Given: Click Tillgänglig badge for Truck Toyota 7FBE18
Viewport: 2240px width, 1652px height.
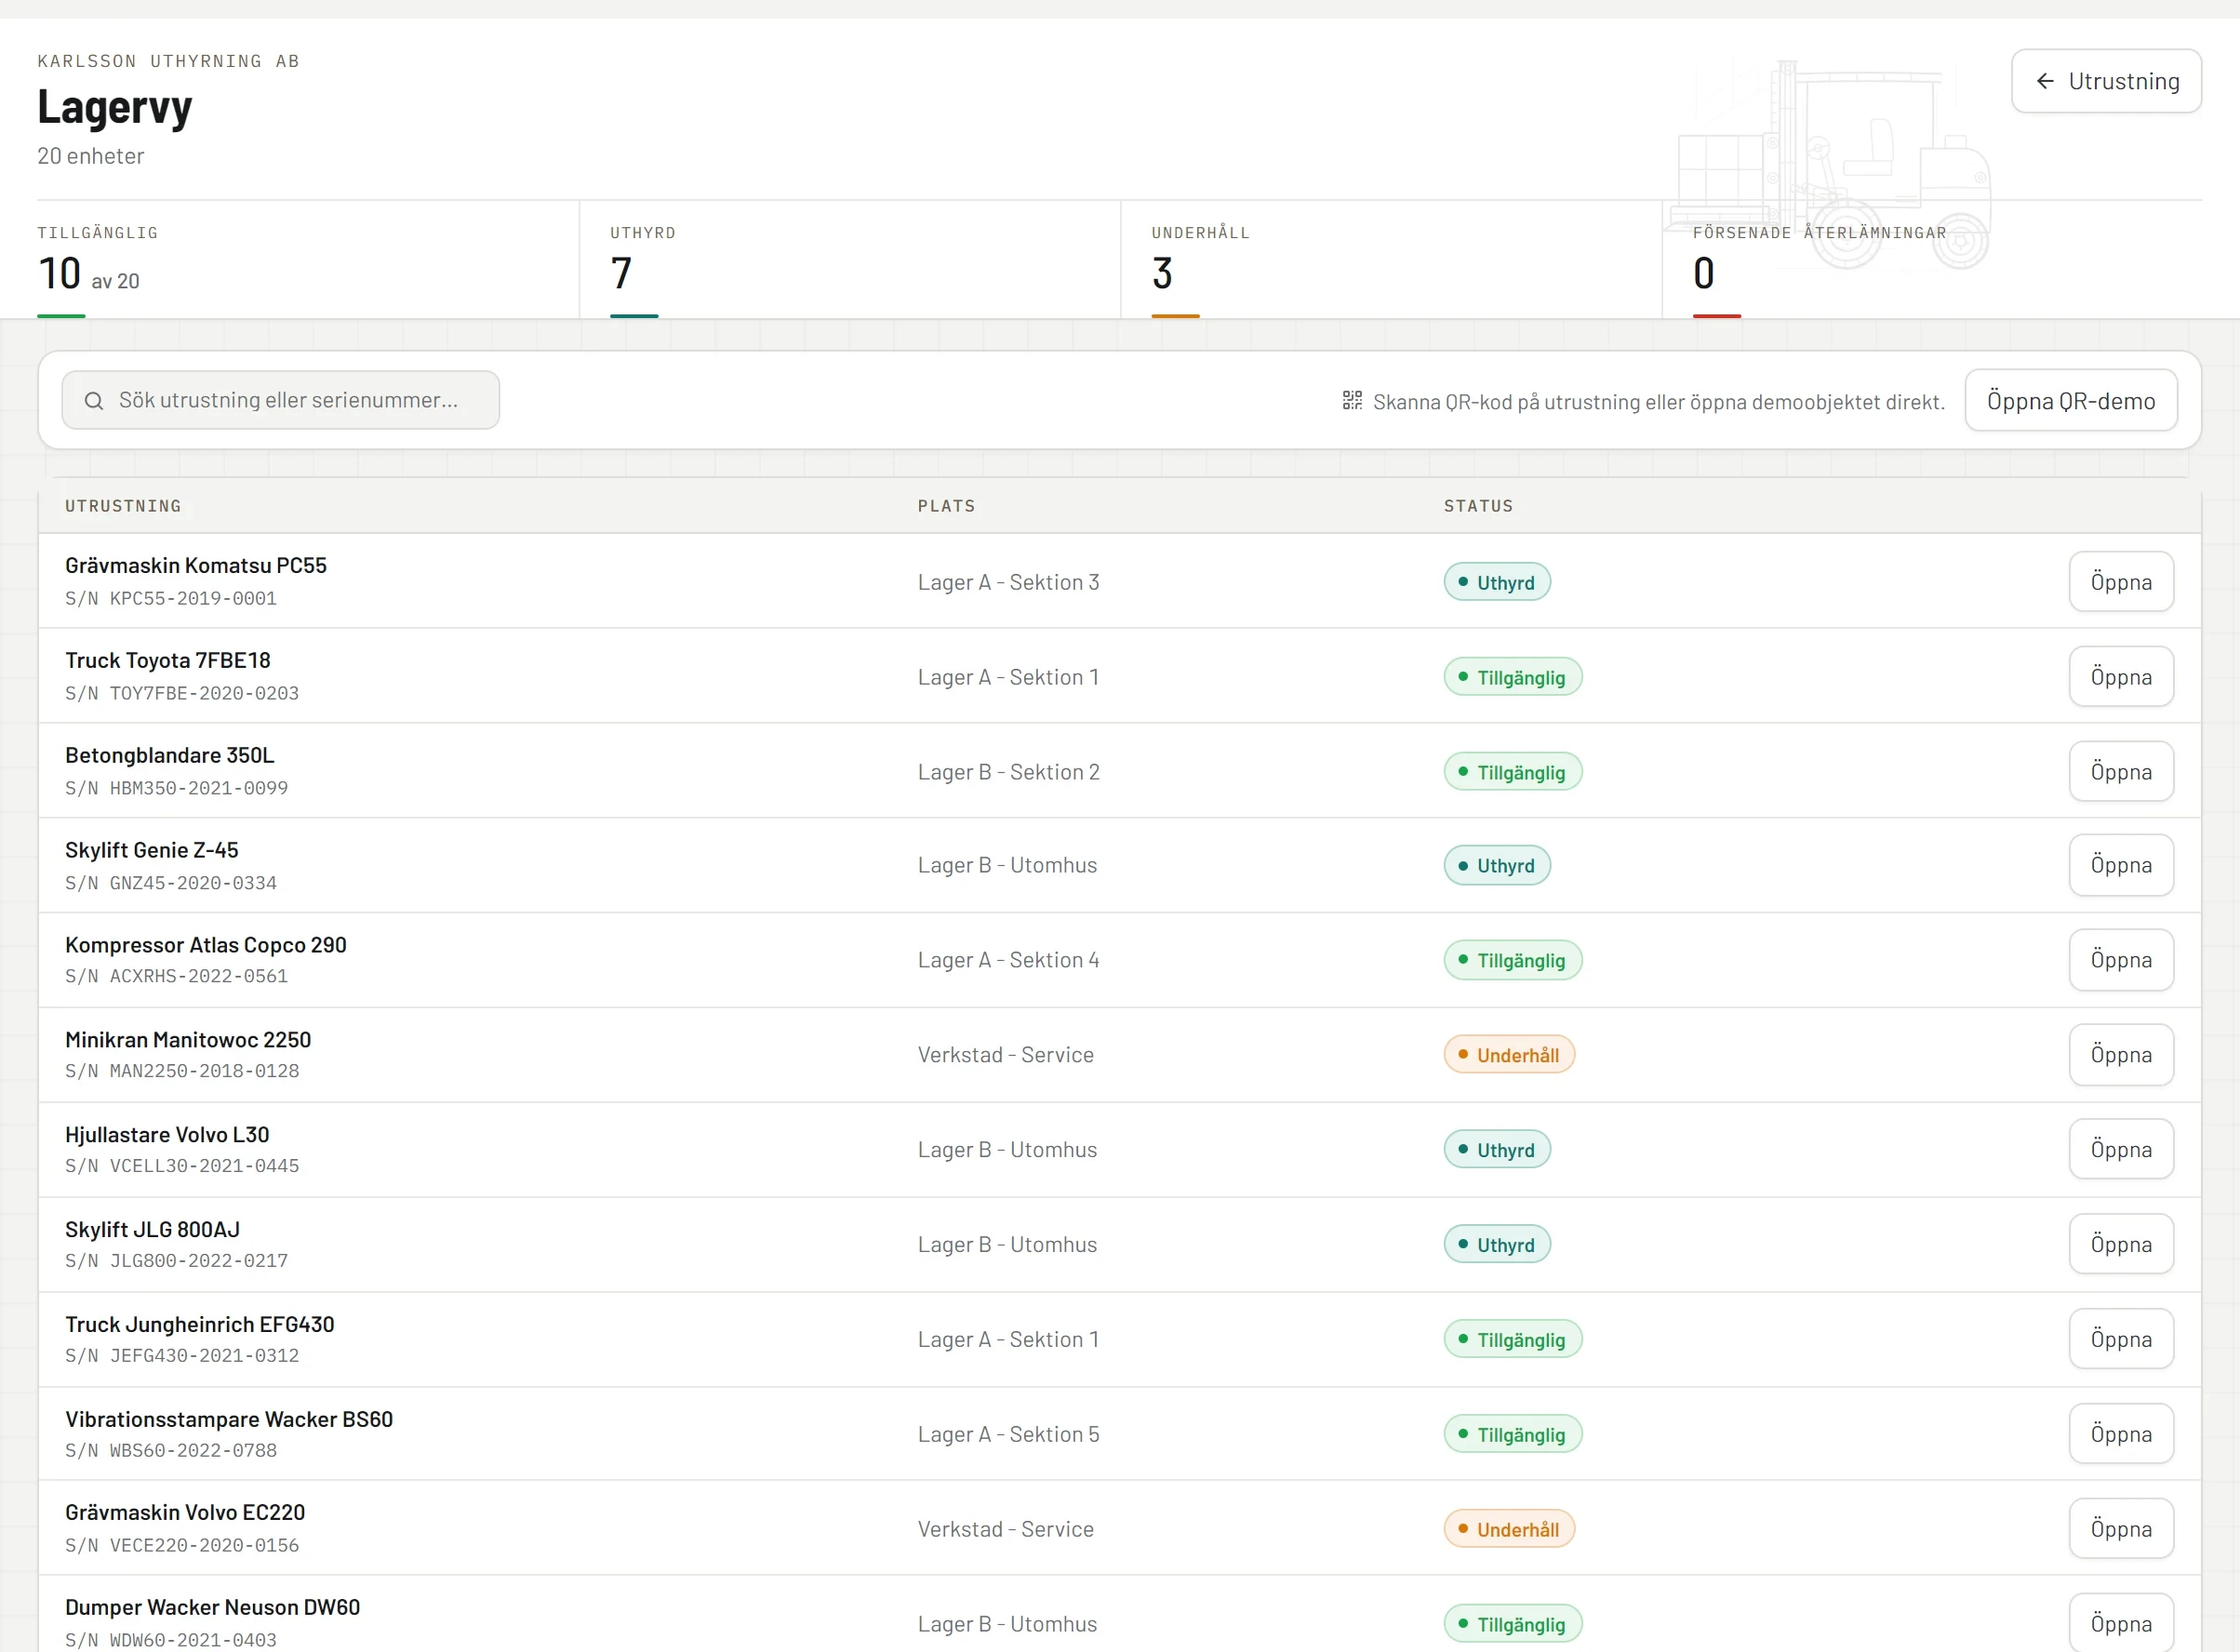Looking at the screenshot, I should (1513, 677).
